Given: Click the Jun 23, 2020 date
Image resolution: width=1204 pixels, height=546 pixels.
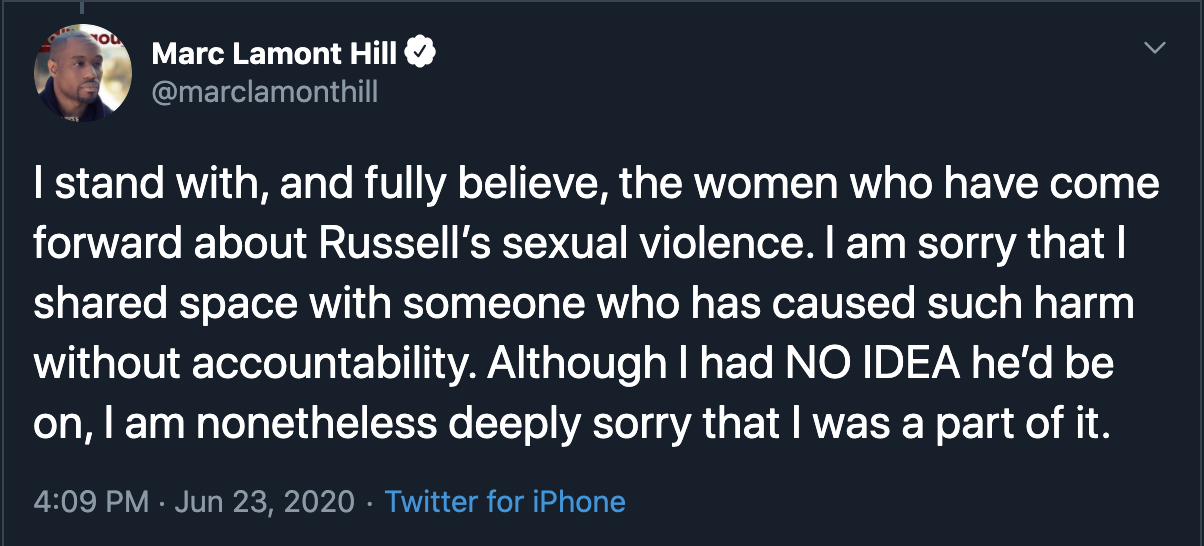Looking at the screenshot, I should coord(264,501).
